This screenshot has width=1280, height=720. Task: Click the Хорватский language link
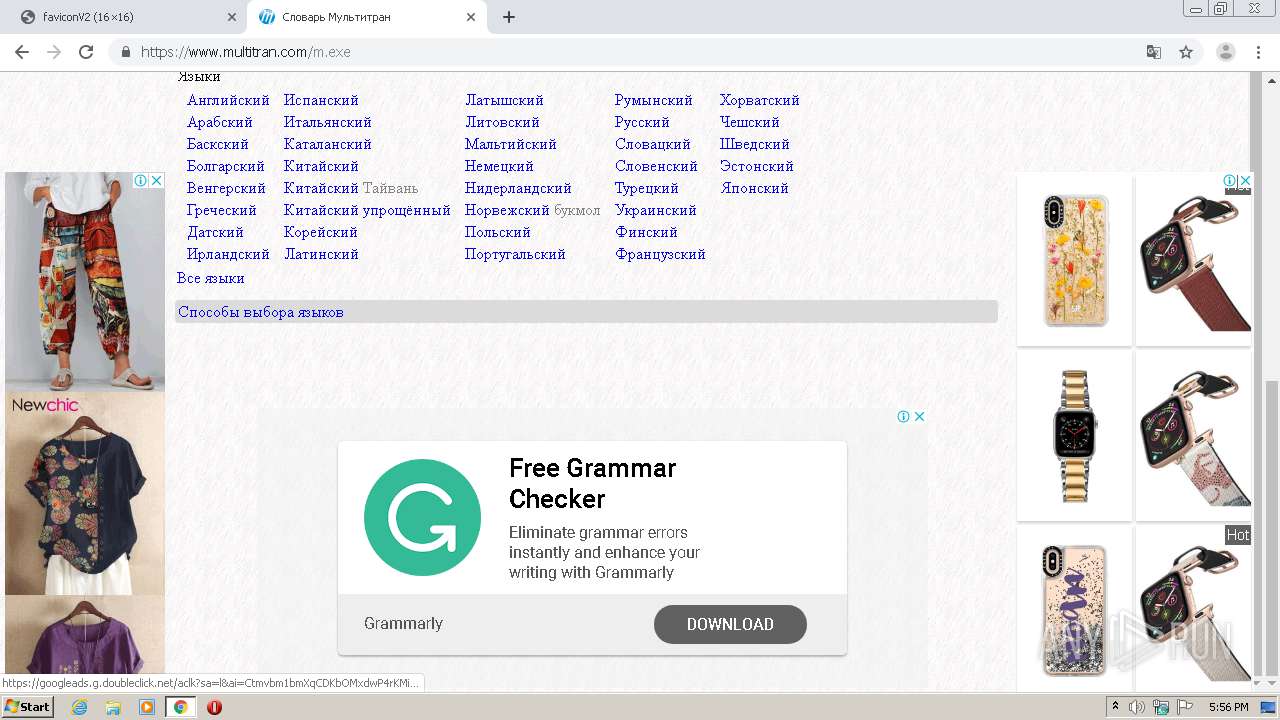[x=760, y=100]
